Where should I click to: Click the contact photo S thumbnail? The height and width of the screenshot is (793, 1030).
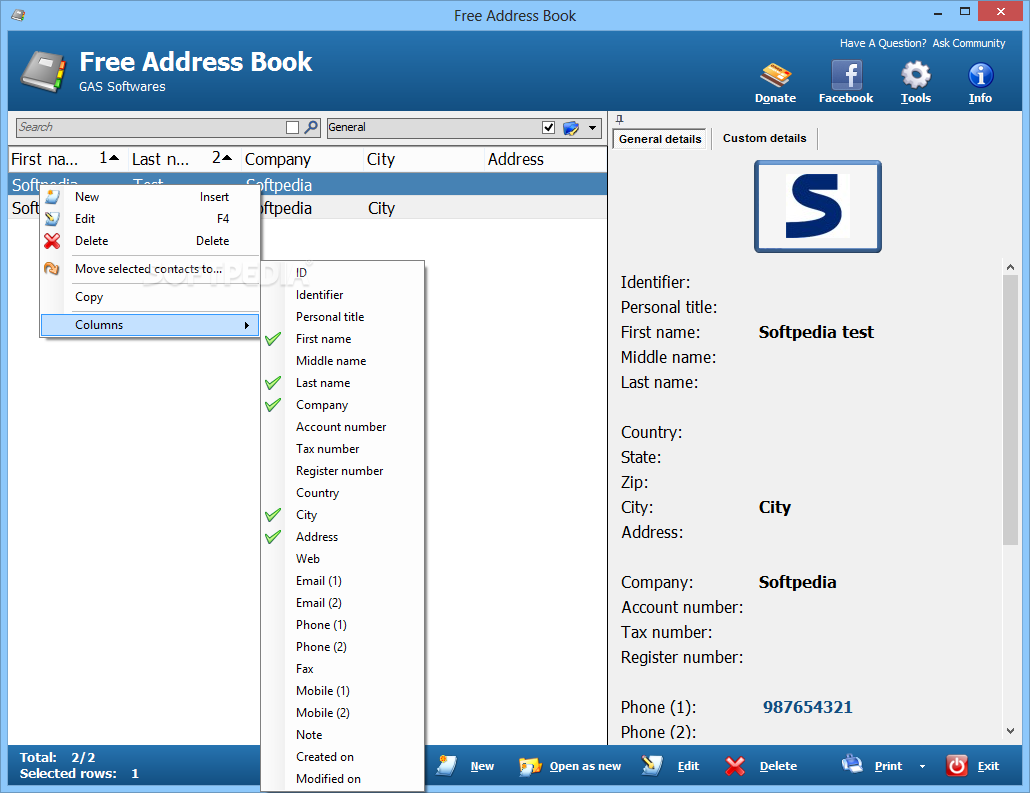[x=818, y=206]
